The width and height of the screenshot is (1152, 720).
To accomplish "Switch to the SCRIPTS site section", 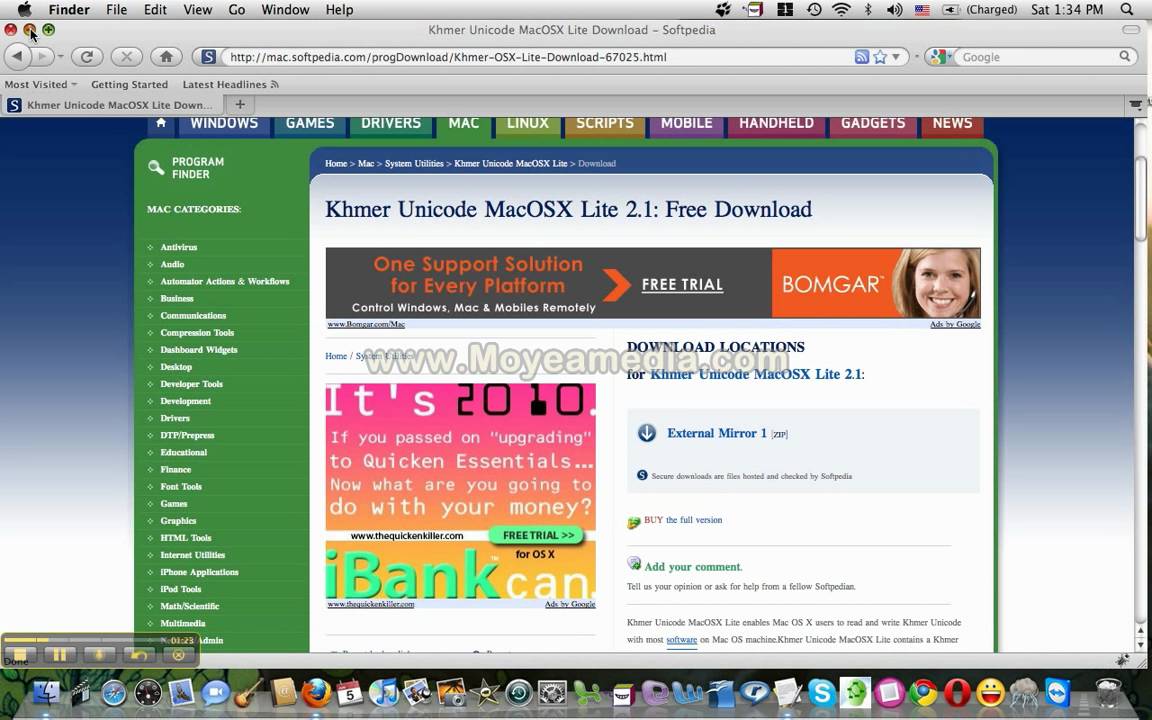I will (605, 123).
